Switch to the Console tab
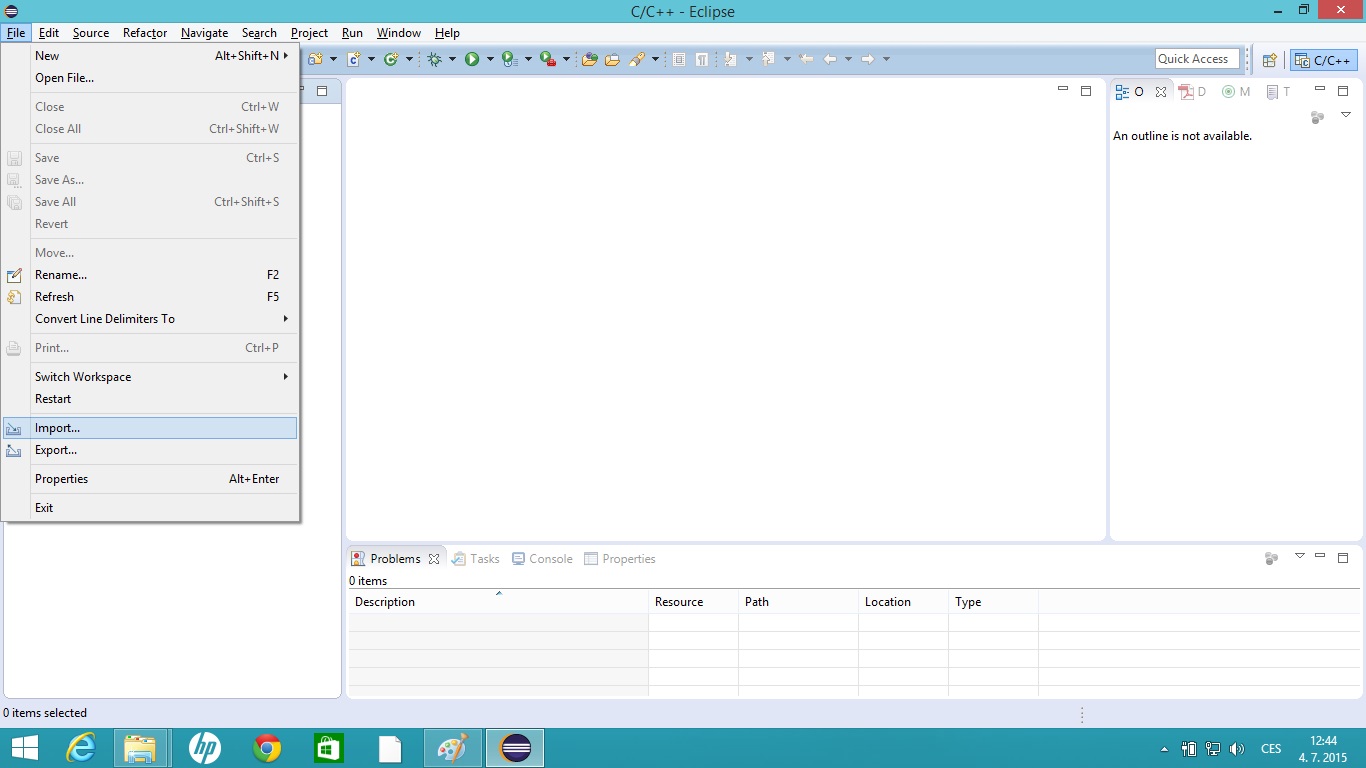The image size is (1366, 768). tap(542, 559)
